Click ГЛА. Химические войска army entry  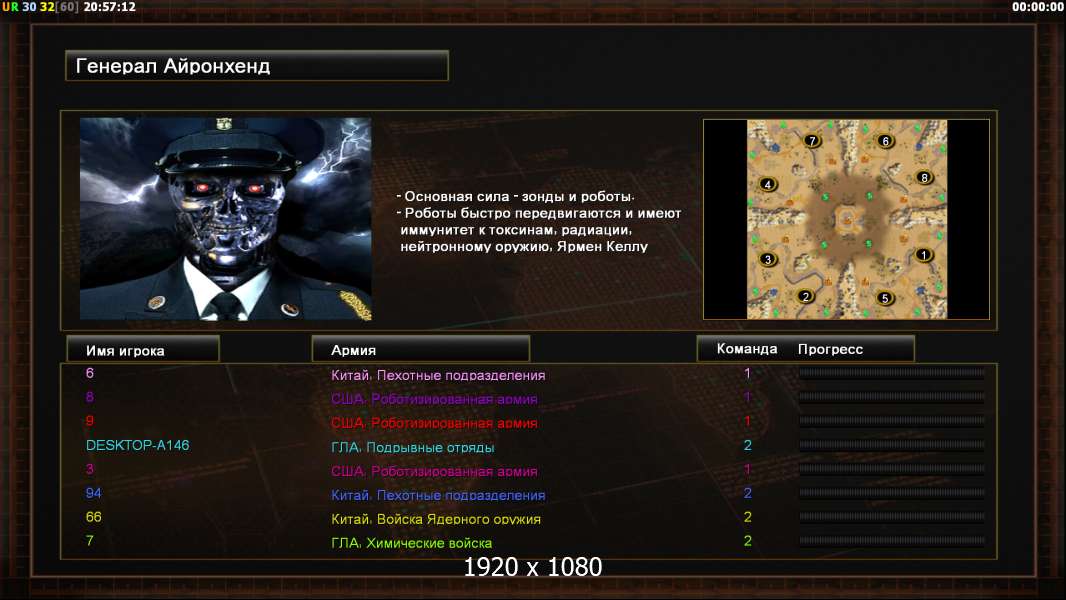coord(411,543)
